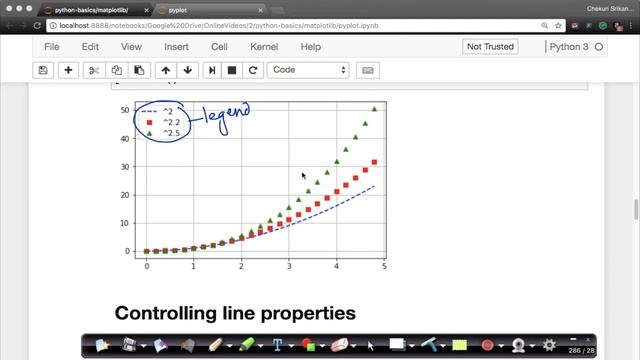The width and height of the screenshot is (640, 360).
Task: Expand the highlighter options arrow
Action: (x=260, y=346)
